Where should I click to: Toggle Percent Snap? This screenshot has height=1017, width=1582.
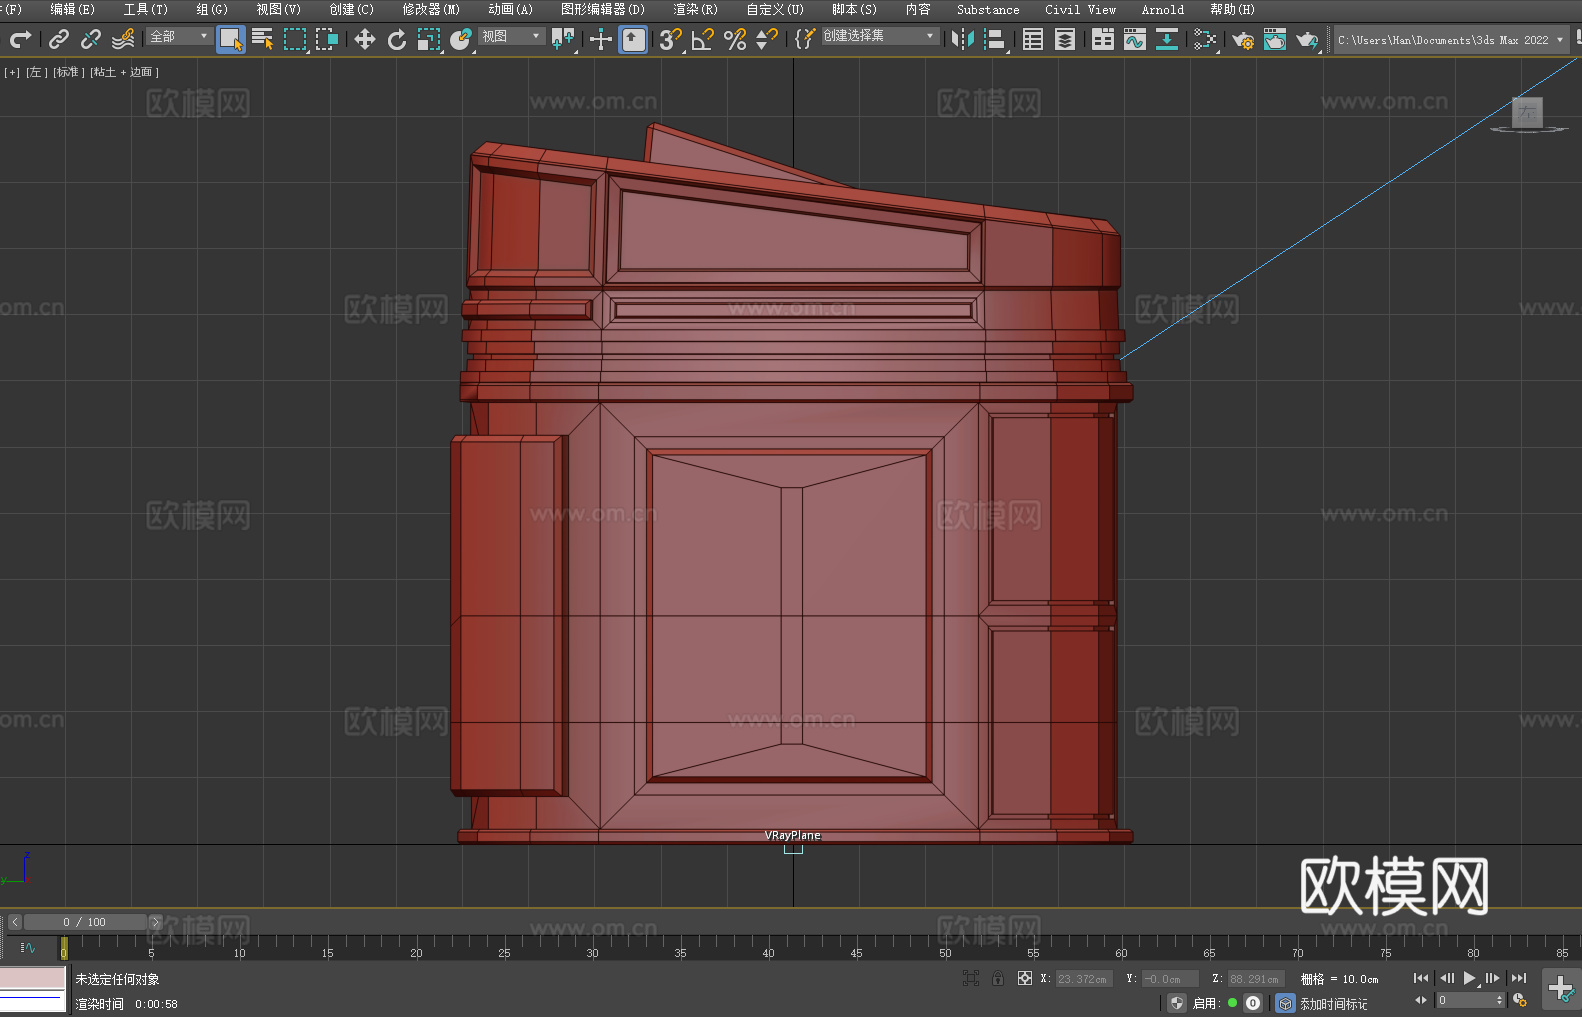[x=735, y=39]
